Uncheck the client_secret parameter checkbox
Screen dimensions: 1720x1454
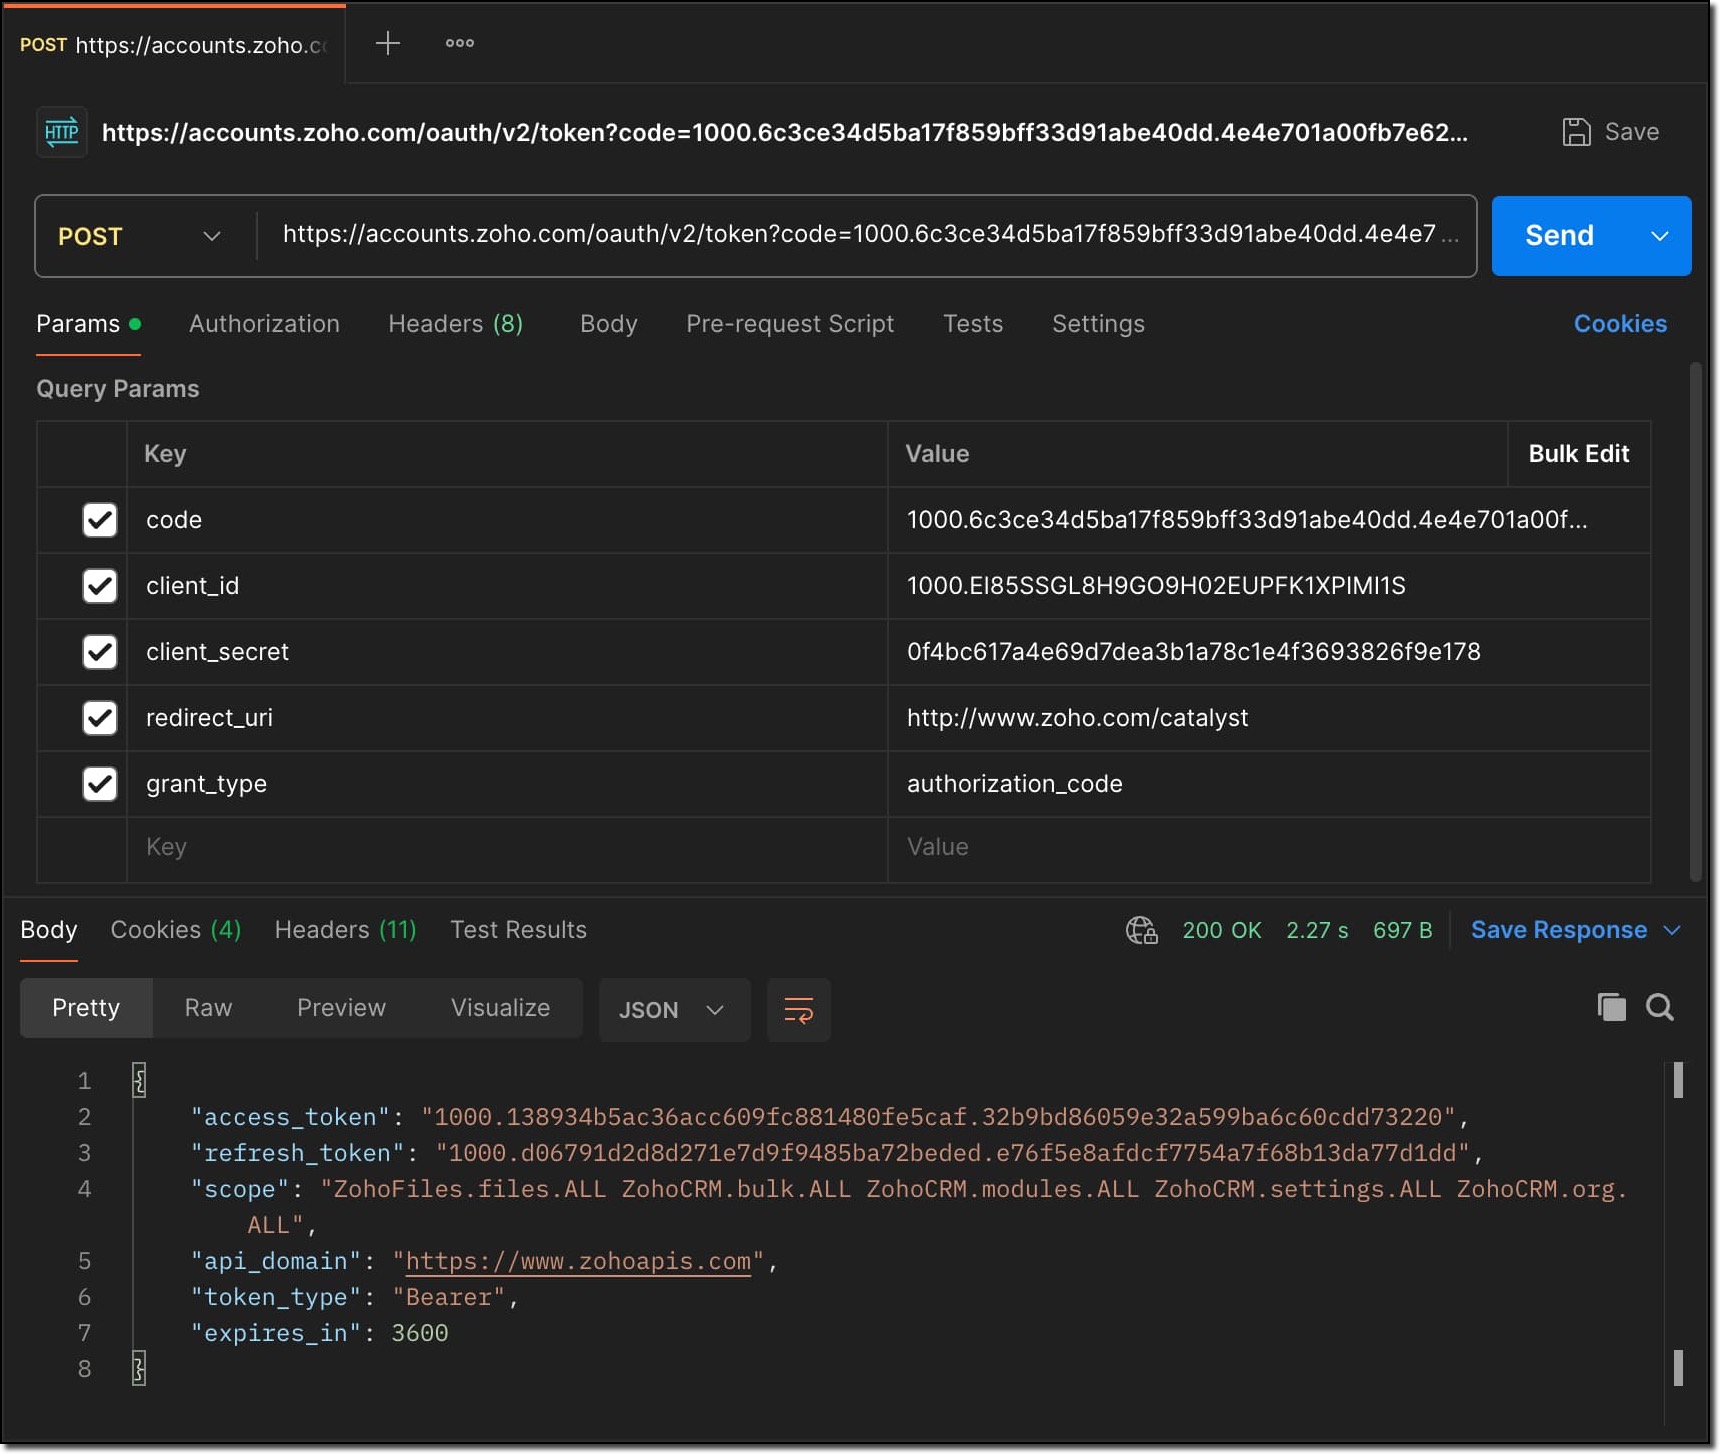pyautogui.click(x=100, y=652)
